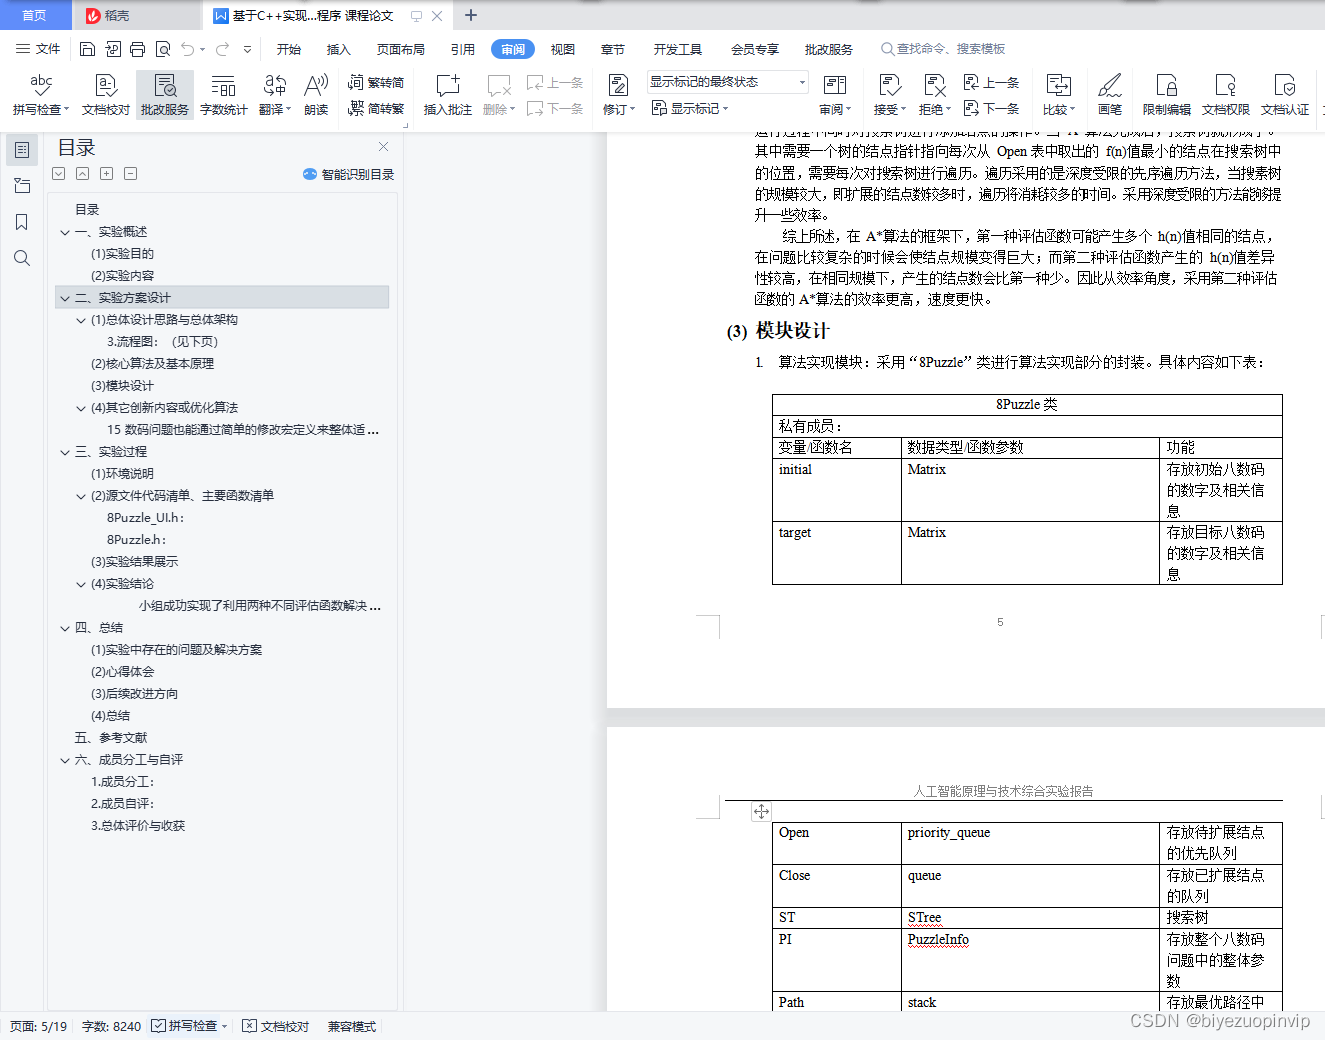Switch to the 页面布局 ribbon tab
Image resolution: width=1325 pixels, height=1040 pixels.
pyautogui.click(x=401, y=49)
